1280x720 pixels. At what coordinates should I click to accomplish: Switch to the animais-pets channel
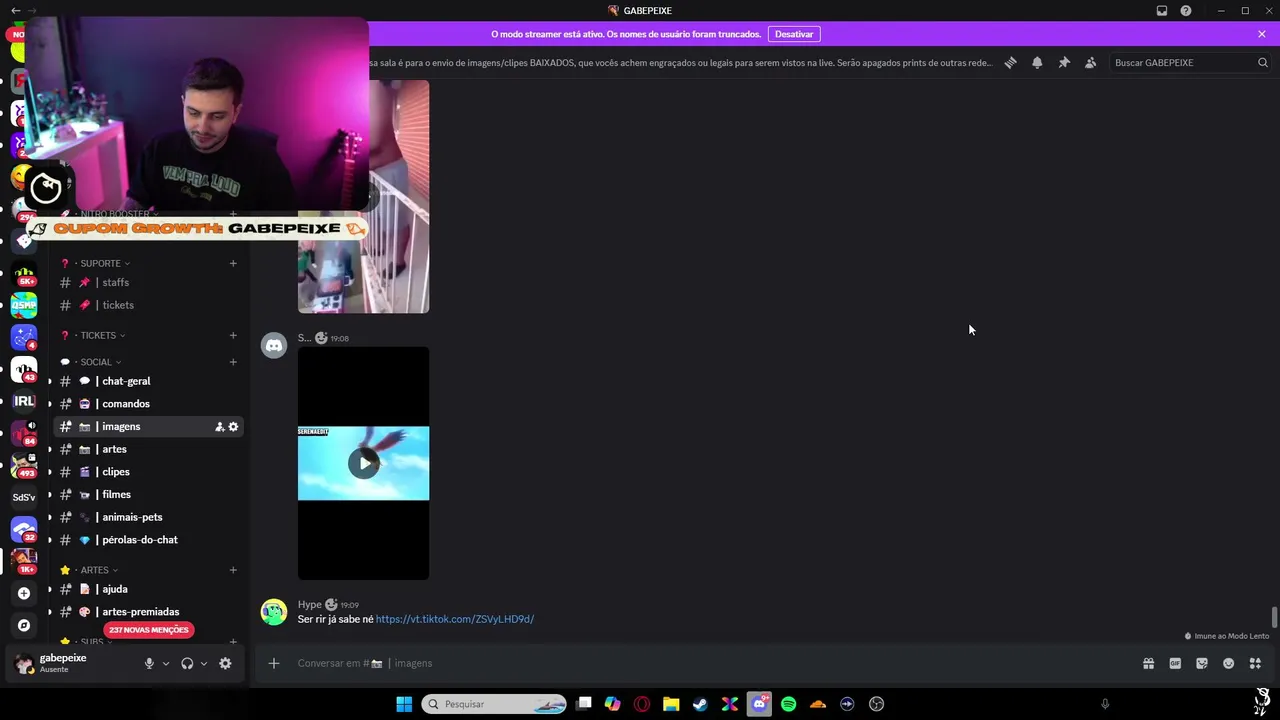(x=149, y=517)
